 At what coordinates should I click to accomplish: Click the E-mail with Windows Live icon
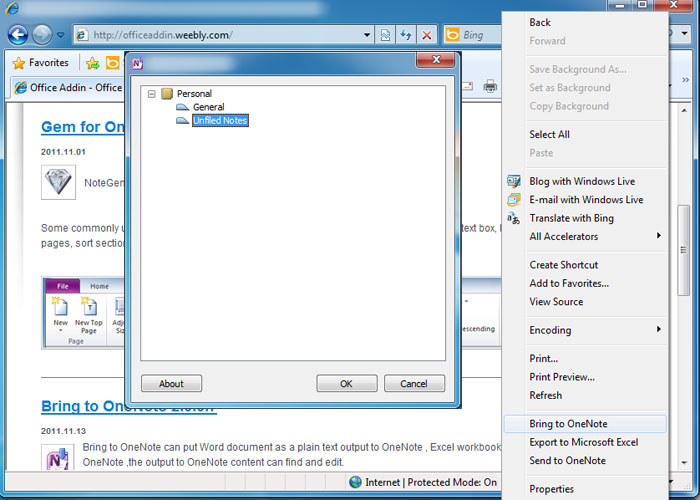(514, 199)
